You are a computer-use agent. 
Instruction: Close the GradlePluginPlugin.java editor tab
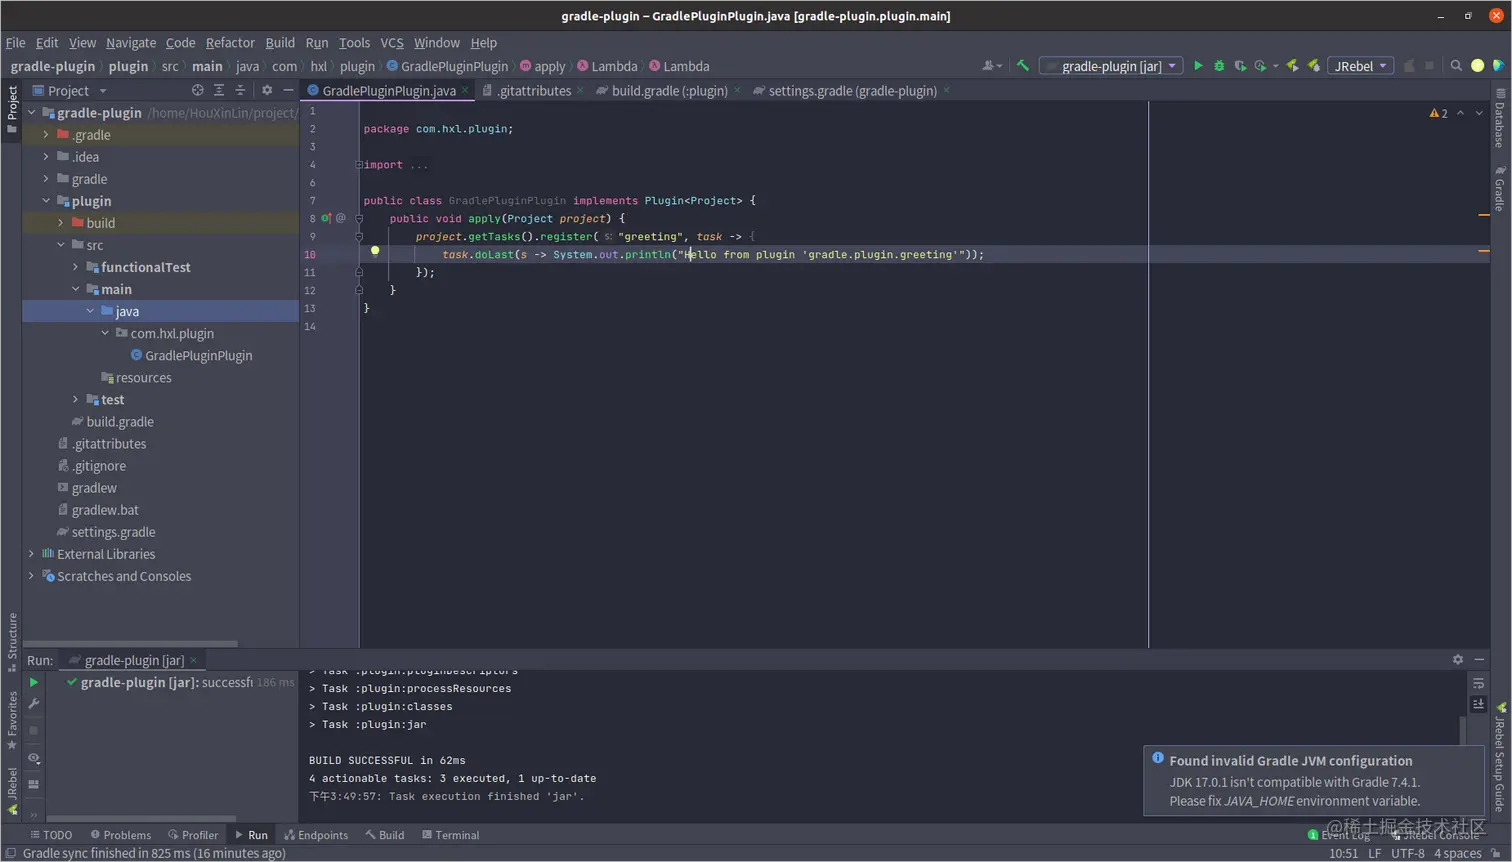(x=465, y=90)
